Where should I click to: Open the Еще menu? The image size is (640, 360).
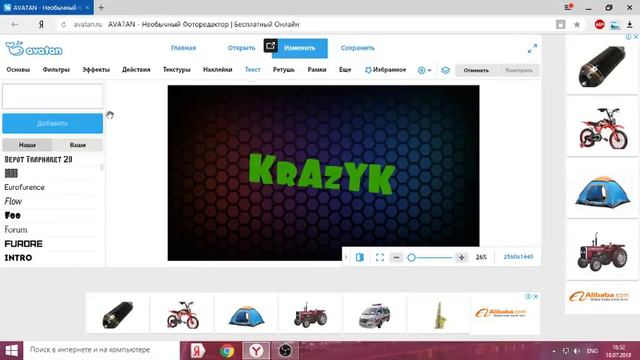345,70
